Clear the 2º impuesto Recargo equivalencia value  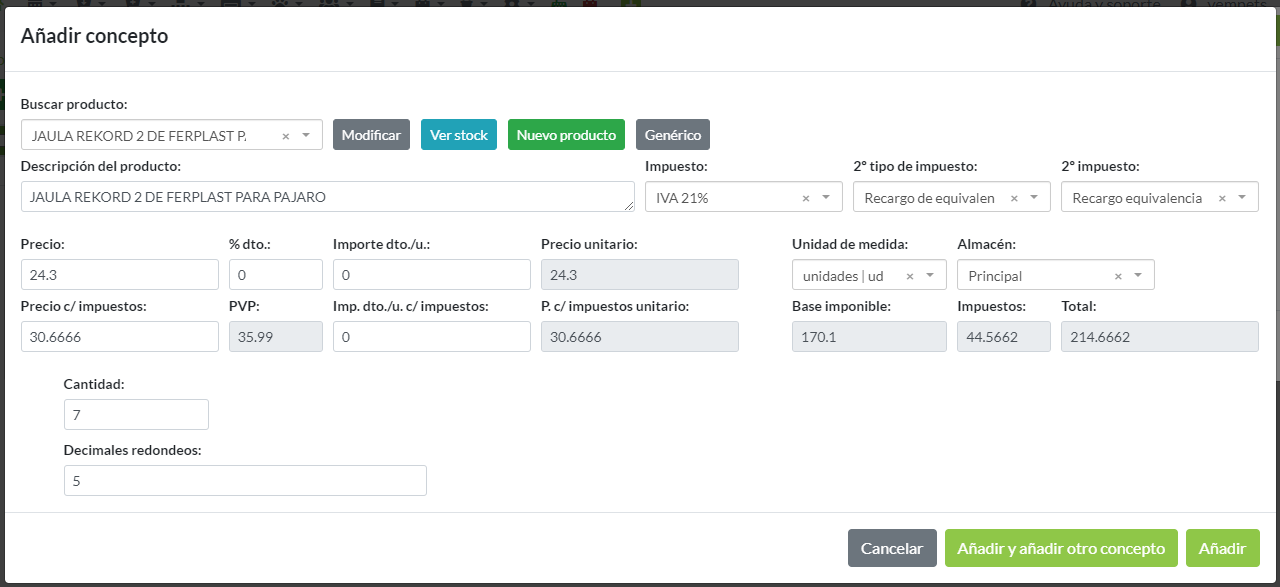(x=1222, y=199)
